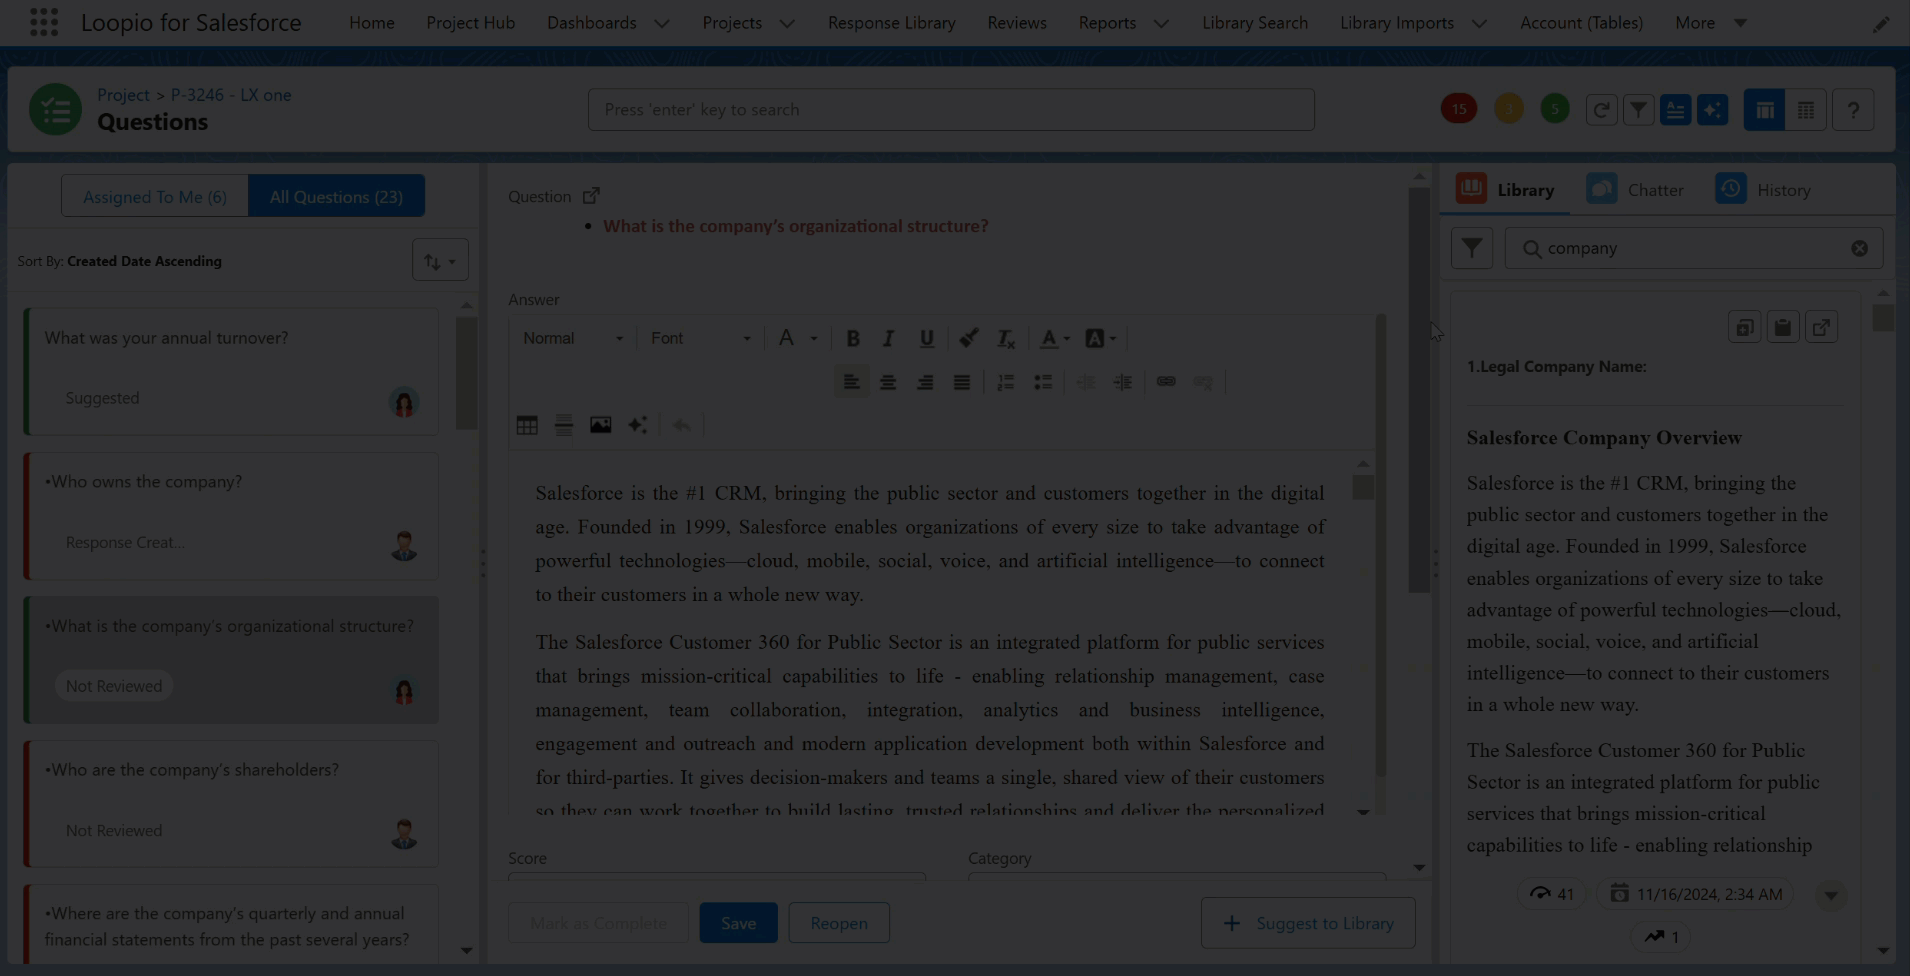Open the Salesforce App Launcher grid
This screenshot has height=976, width=1910.
[44, 22]
